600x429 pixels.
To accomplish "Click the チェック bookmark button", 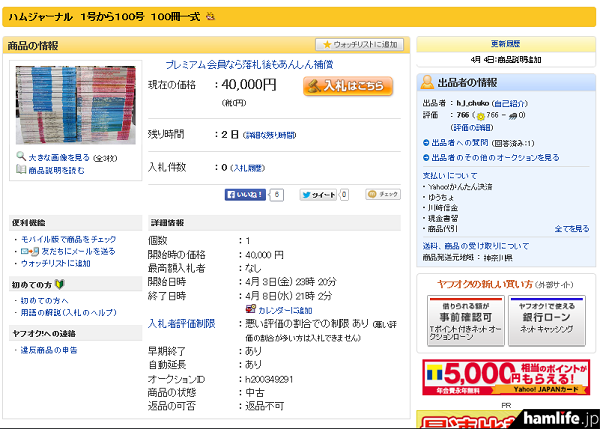I will point(383,194).
